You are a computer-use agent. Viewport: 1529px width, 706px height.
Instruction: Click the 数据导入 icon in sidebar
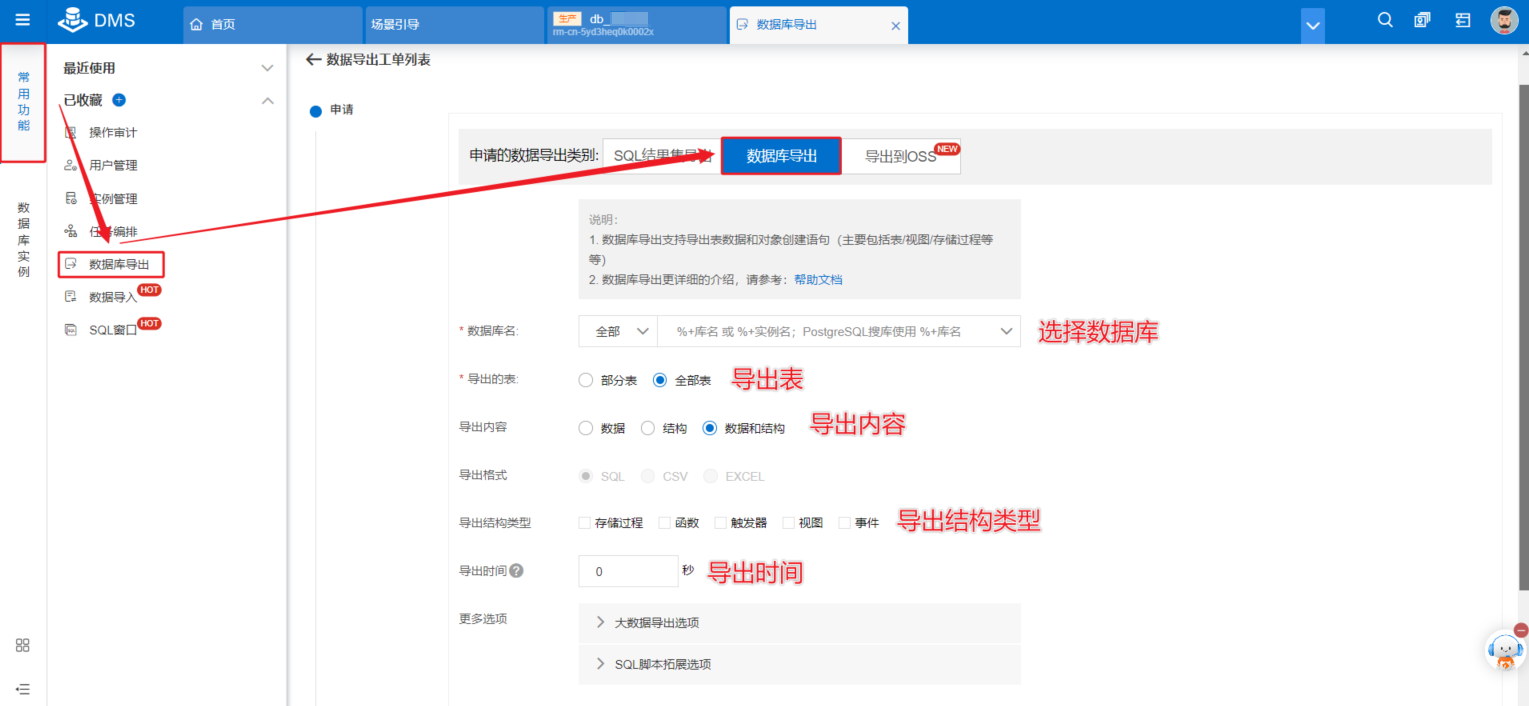tap(70, 297)
